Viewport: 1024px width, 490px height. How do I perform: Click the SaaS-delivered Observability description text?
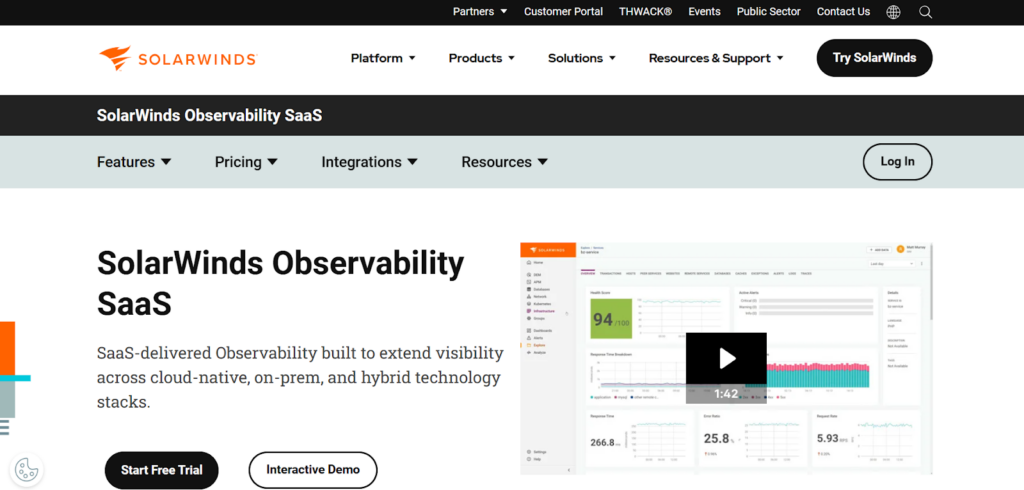pyautogui.click(x=300, y=378)
